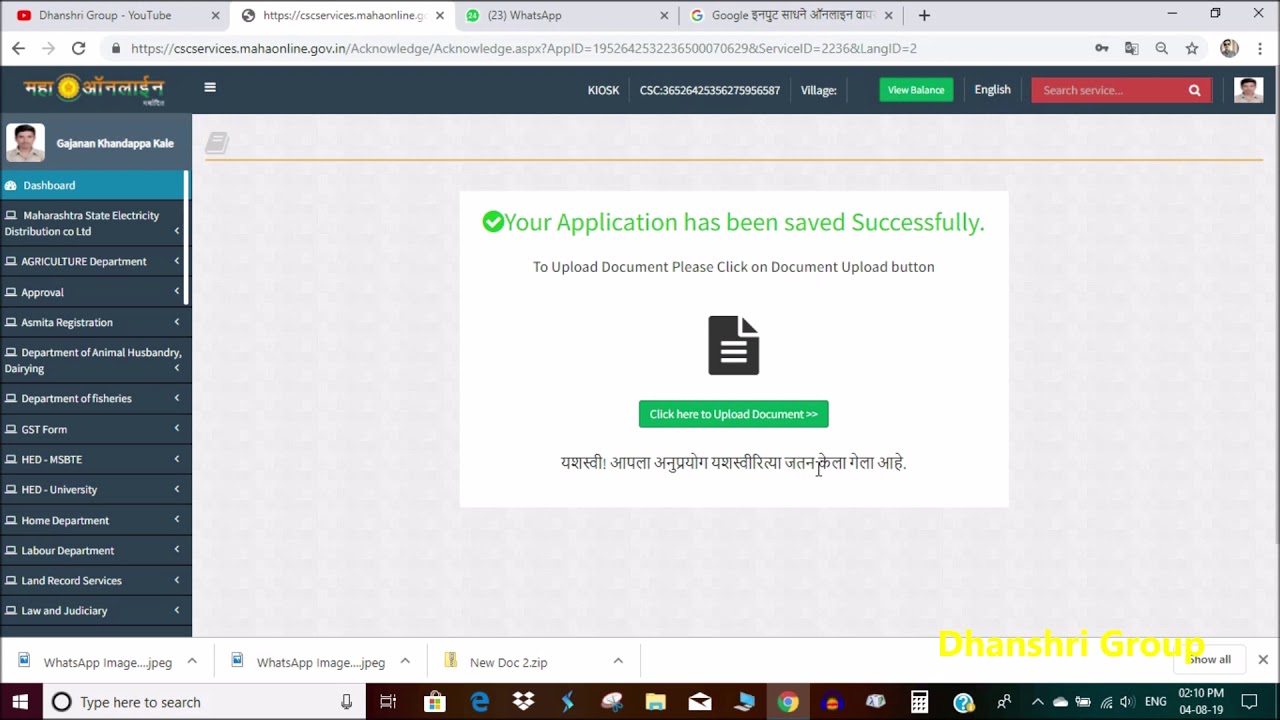Close the Dhanshri Group YouTube tab
This screenshot has width=1280, height=720.
[x=215, y=15]
